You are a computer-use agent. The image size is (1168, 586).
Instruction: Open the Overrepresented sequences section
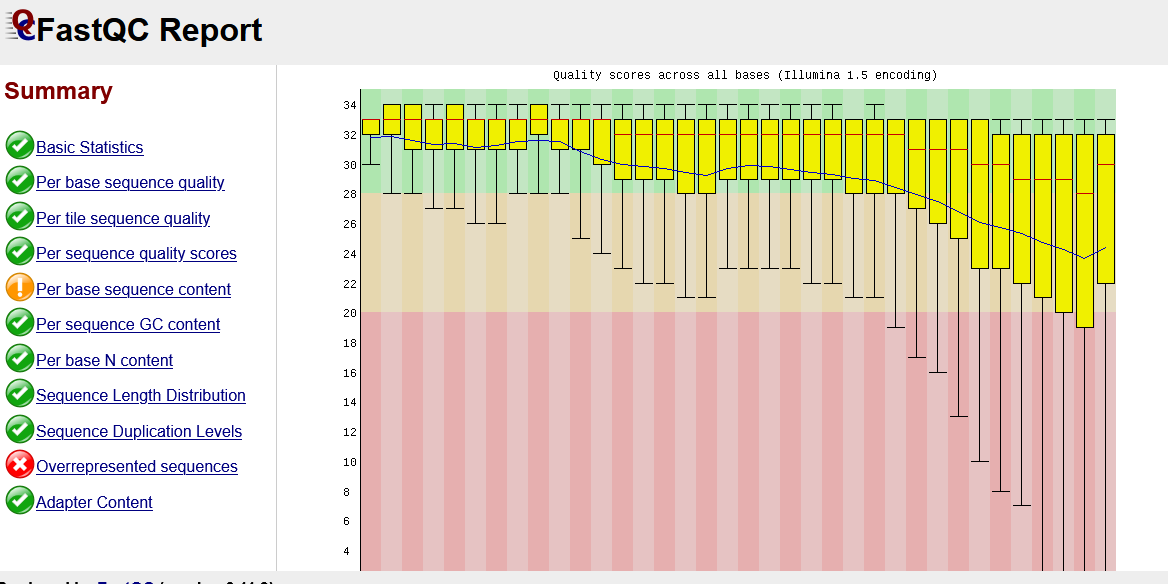(136, 465)
